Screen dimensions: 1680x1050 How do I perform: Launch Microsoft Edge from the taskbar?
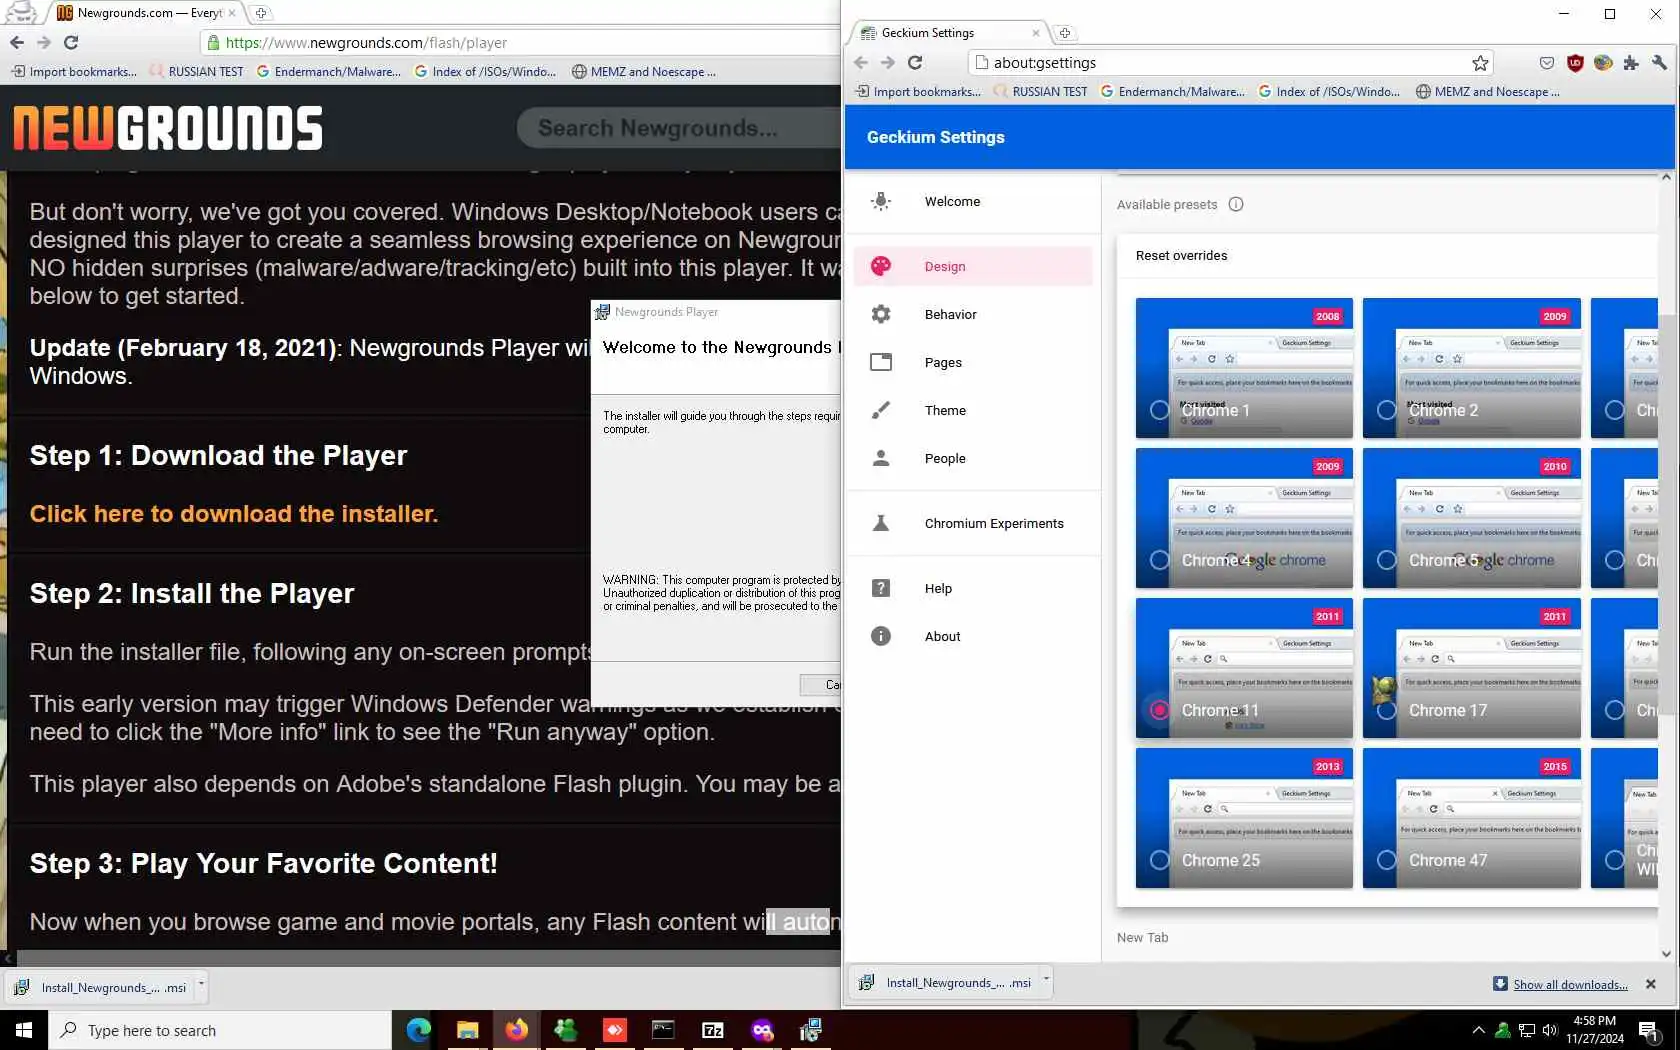coord(418,1030)
